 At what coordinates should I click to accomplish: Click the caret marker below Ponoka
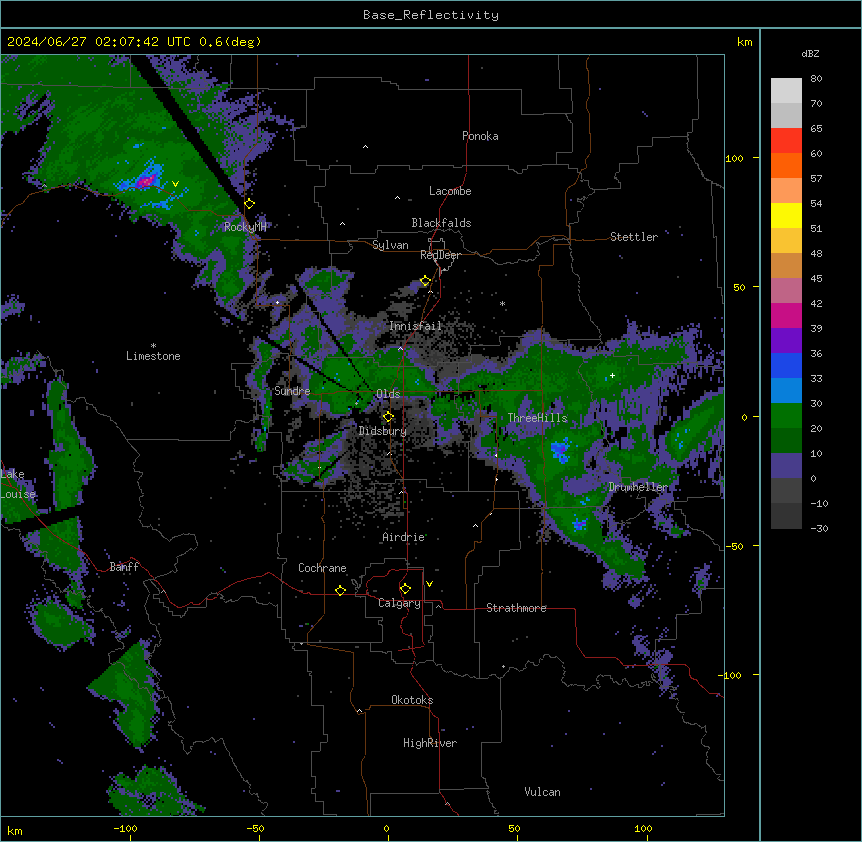366,147
